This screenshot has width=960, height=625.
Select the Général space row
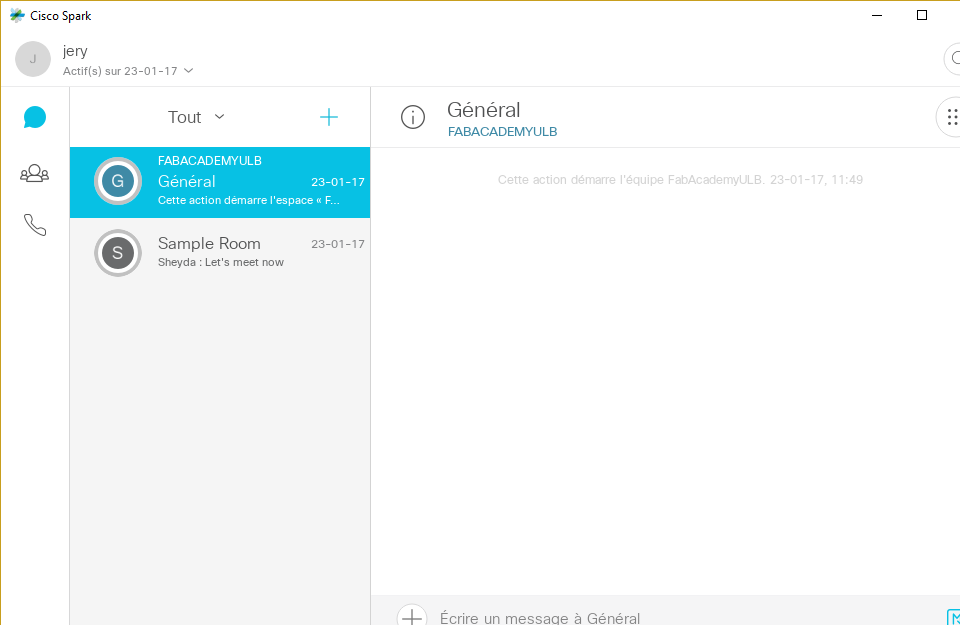pos(220,182)
